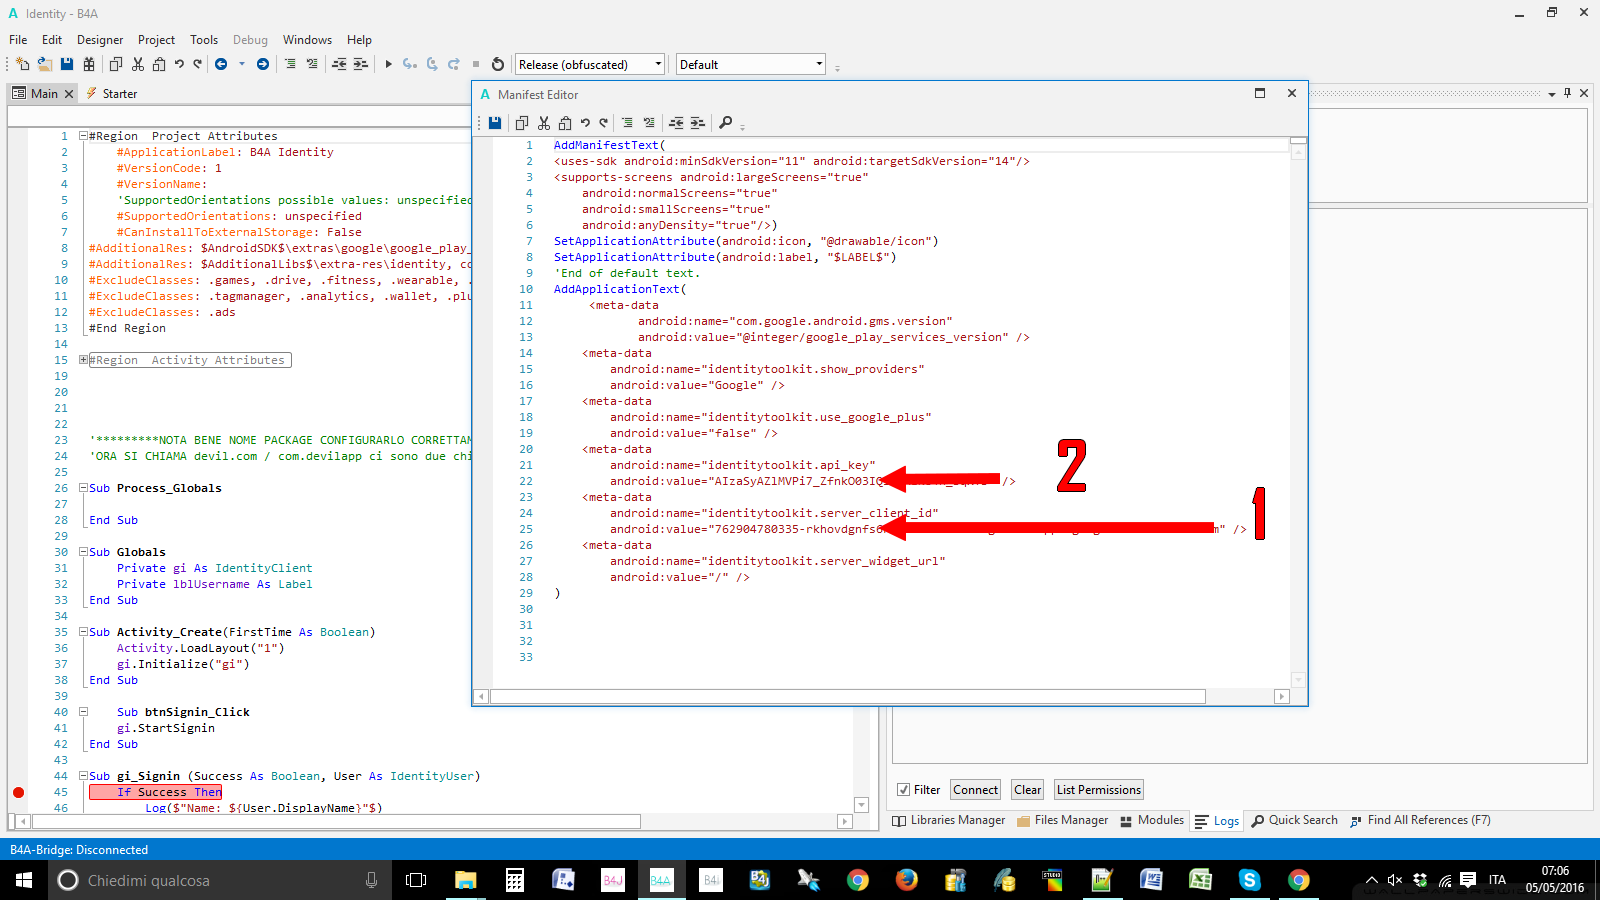This screenshot has width=1600, height=900.
Task: Open the Help menu
Action: coord(359,40)
